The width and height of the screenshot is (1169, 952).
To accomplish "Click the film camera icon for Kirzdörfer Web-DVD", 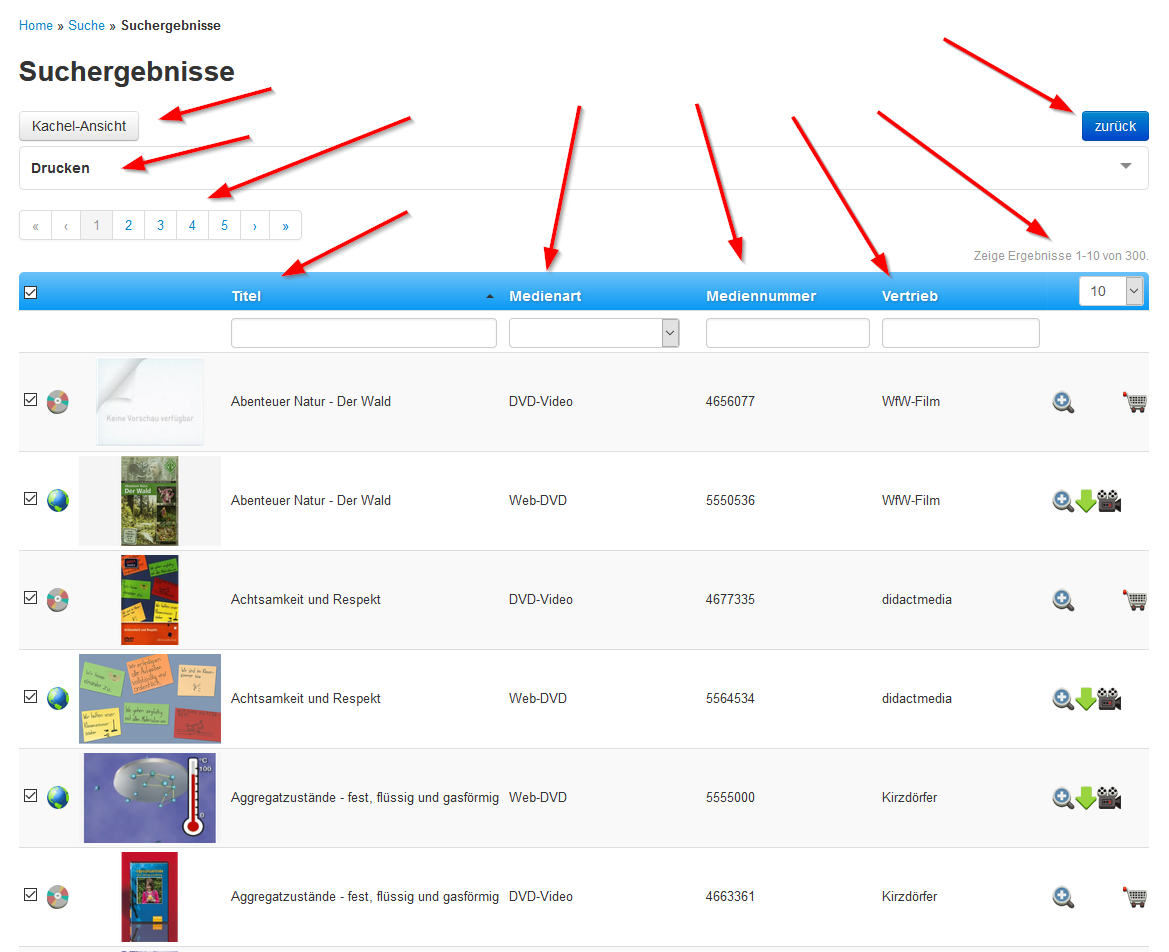I will (x=1109, y=798).
